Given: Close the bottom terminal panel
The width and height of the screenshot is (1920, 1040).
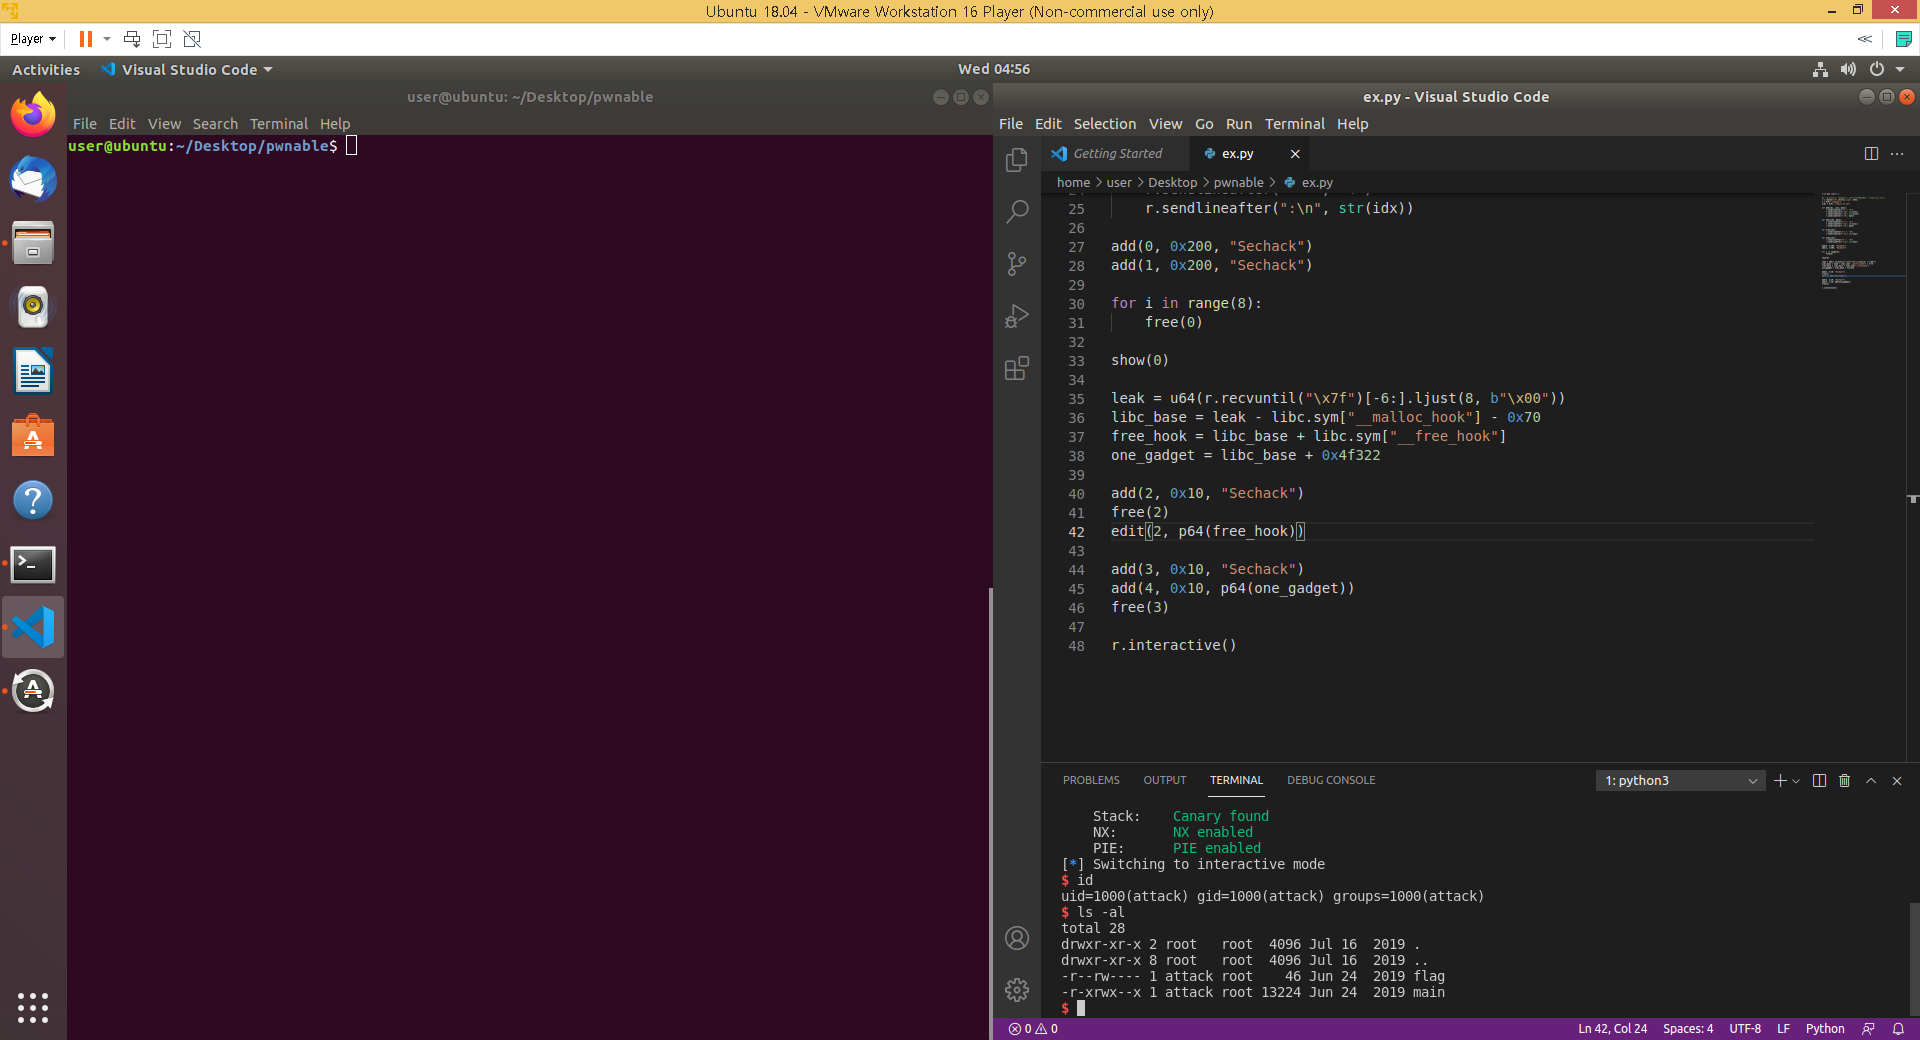Looking at the screenshot, I should tap(1897, 781).
